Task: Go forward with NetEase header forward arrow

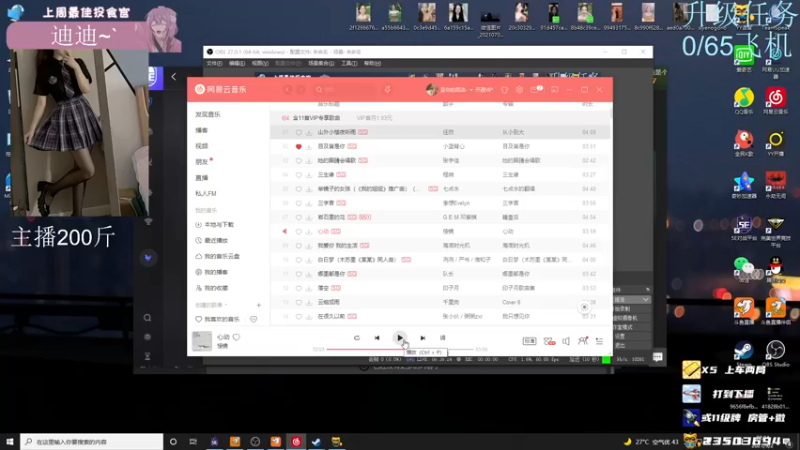Action: (x=301, y=89)
